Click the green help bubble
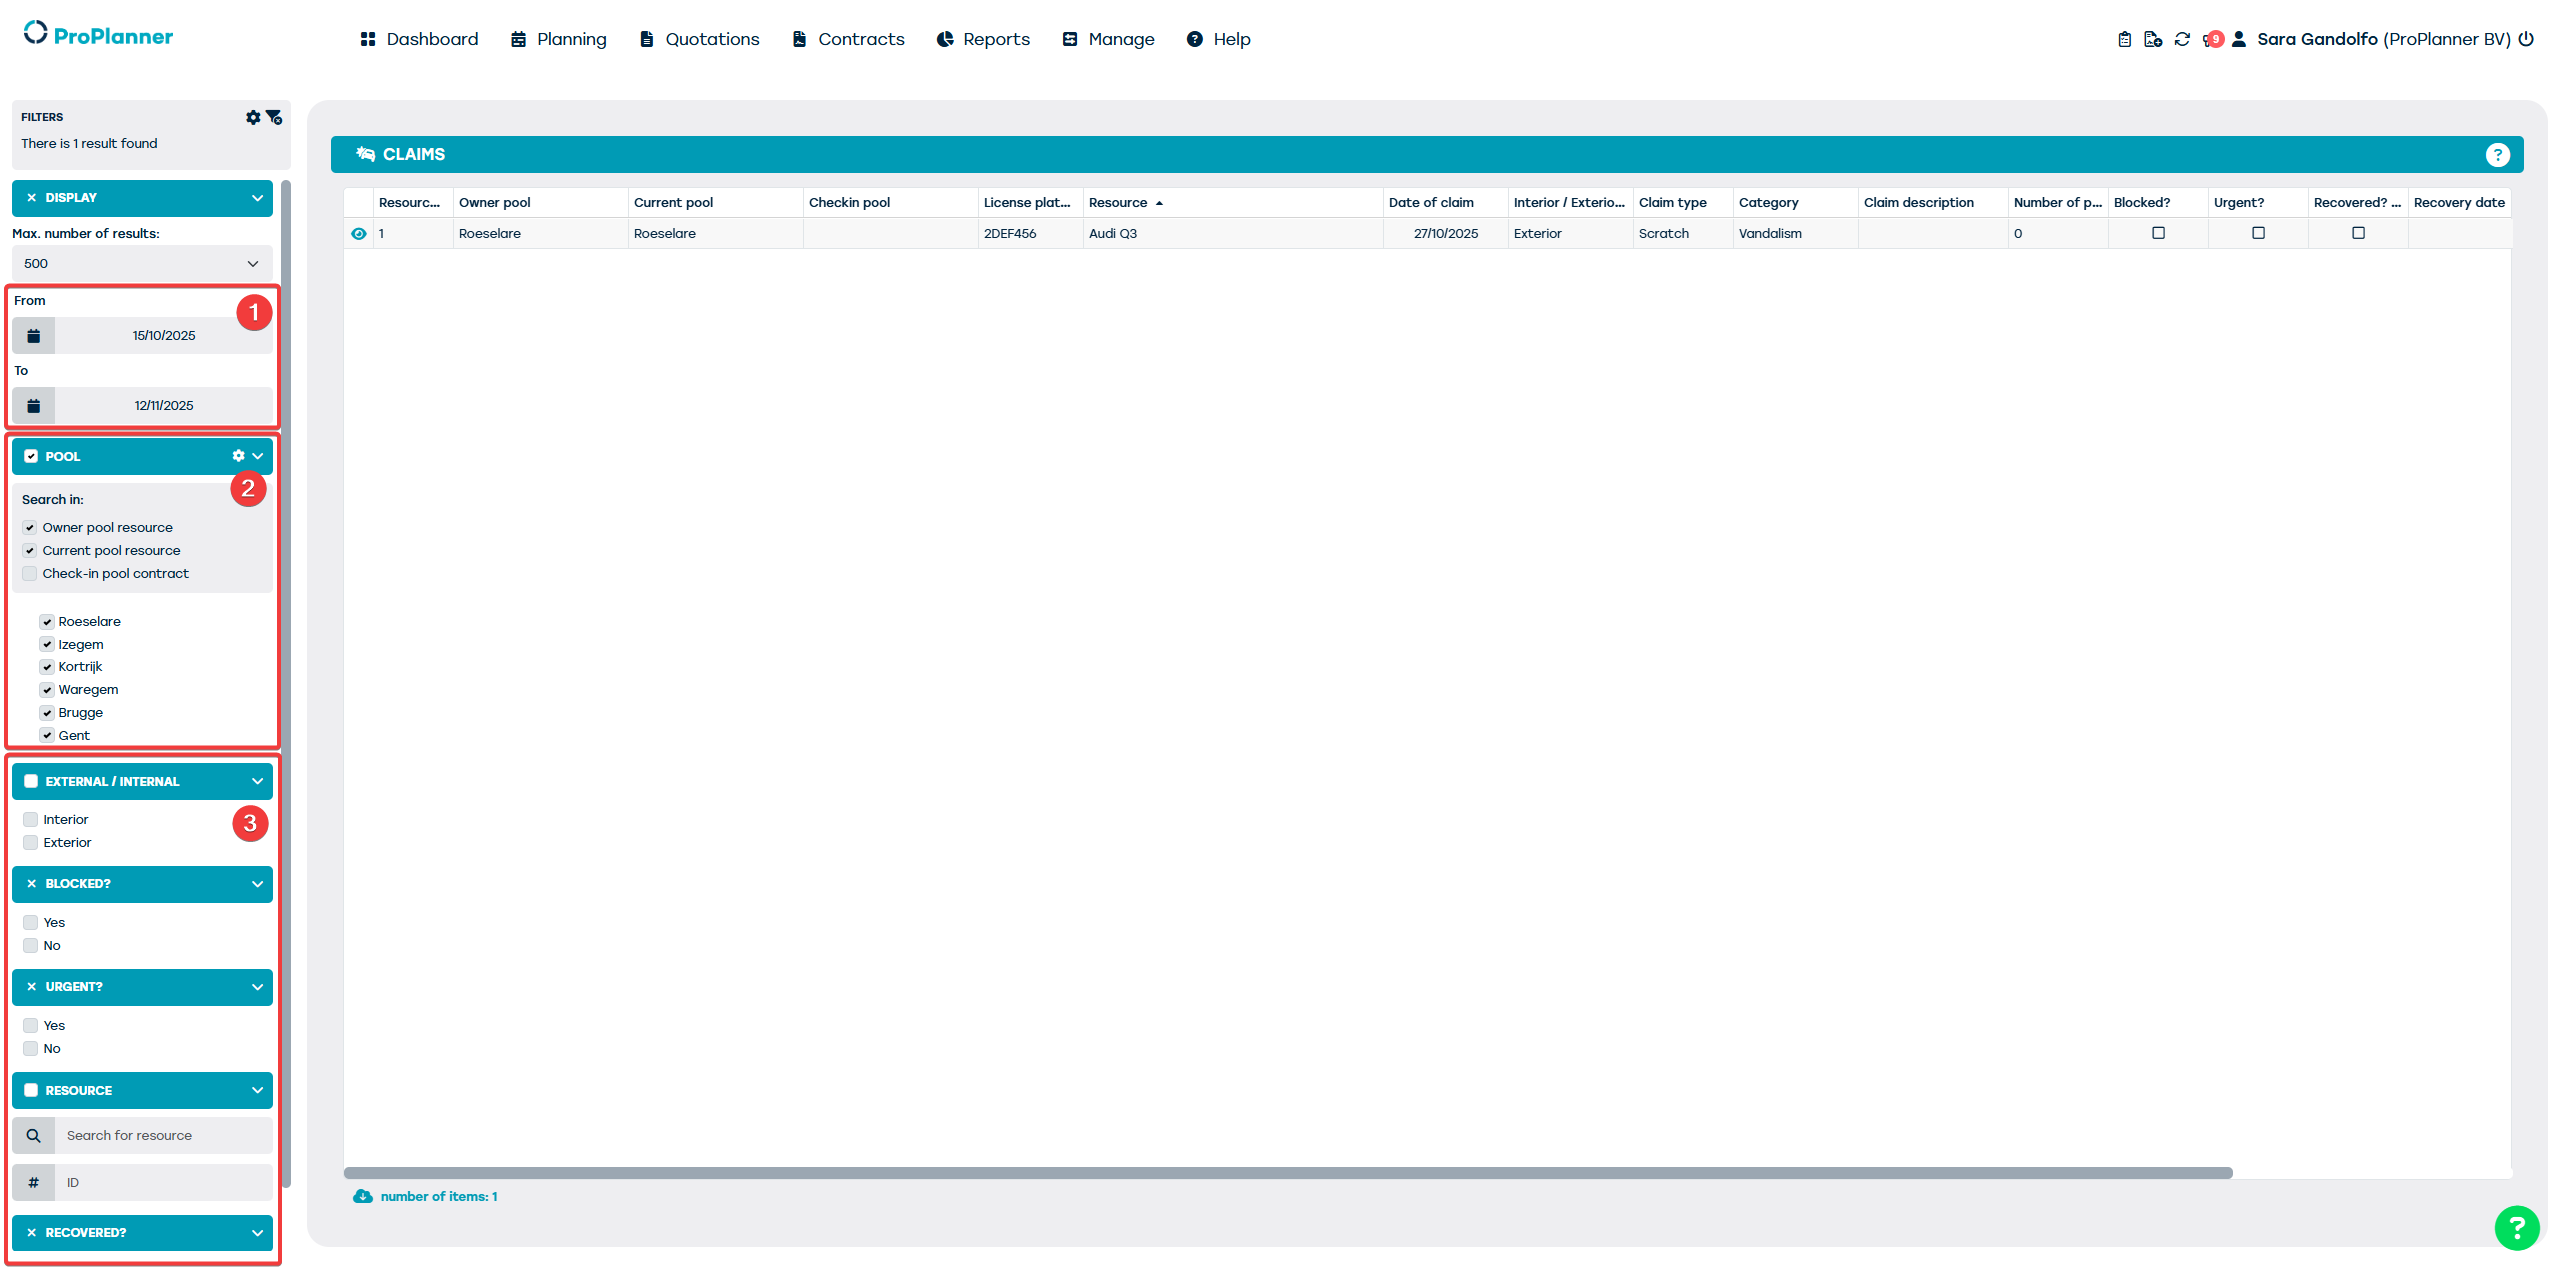 (x=2516, y=1228)
